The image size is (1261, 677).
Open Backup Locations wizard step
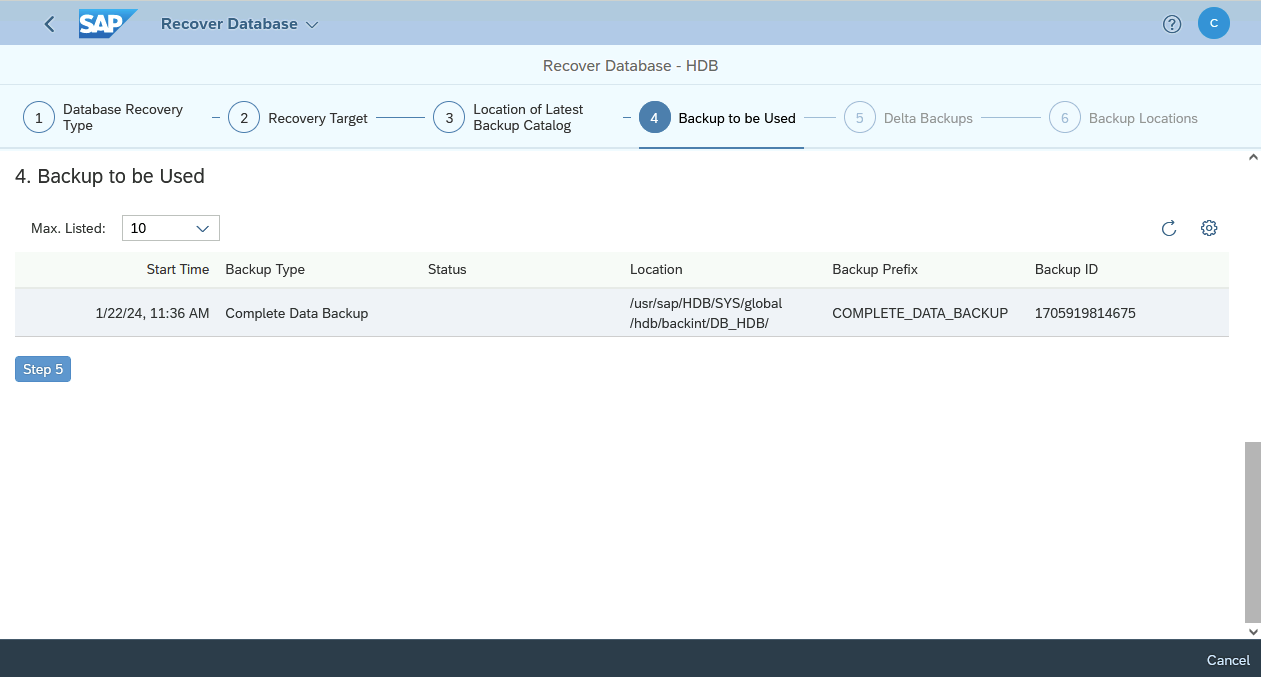(x=1142, y=118)
